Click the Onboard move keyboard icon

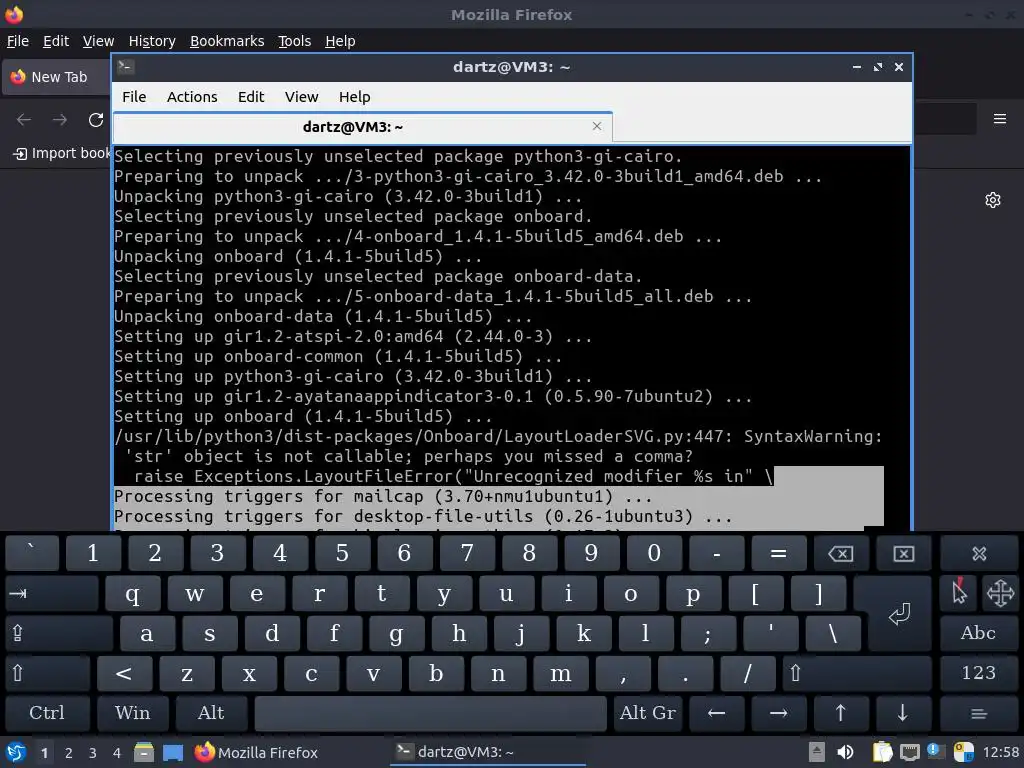pos(1000,594)
